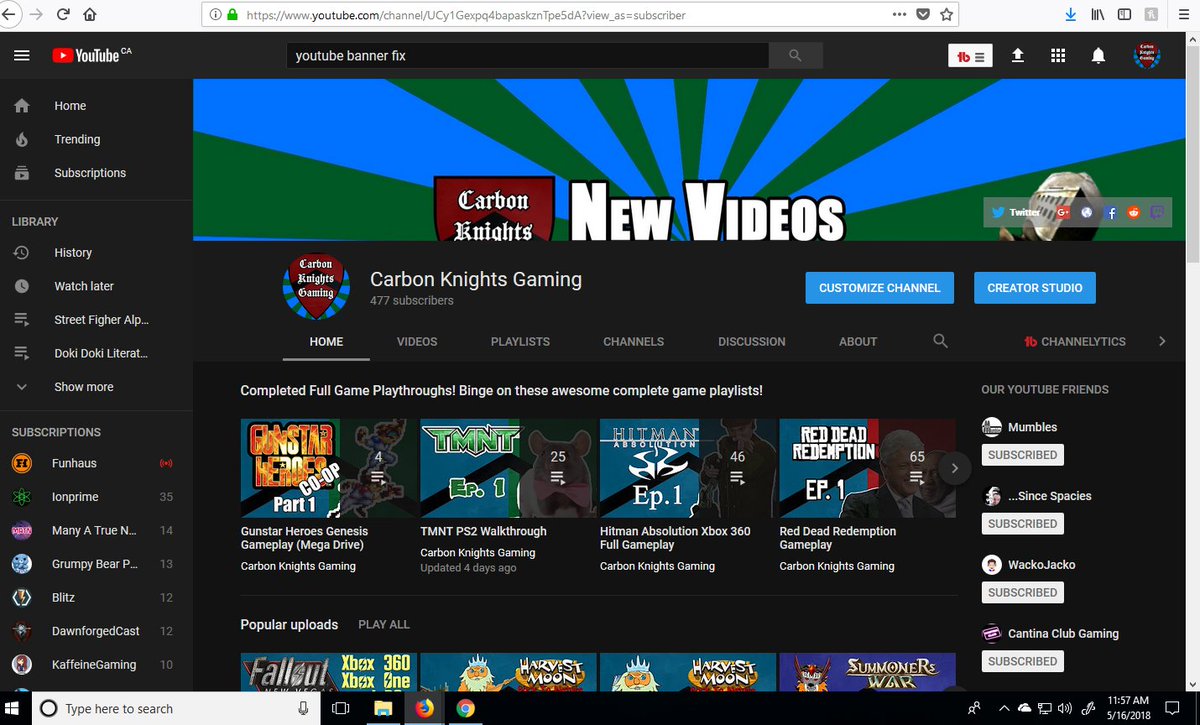Show next playlists with carousel arrow

(955, 468)
